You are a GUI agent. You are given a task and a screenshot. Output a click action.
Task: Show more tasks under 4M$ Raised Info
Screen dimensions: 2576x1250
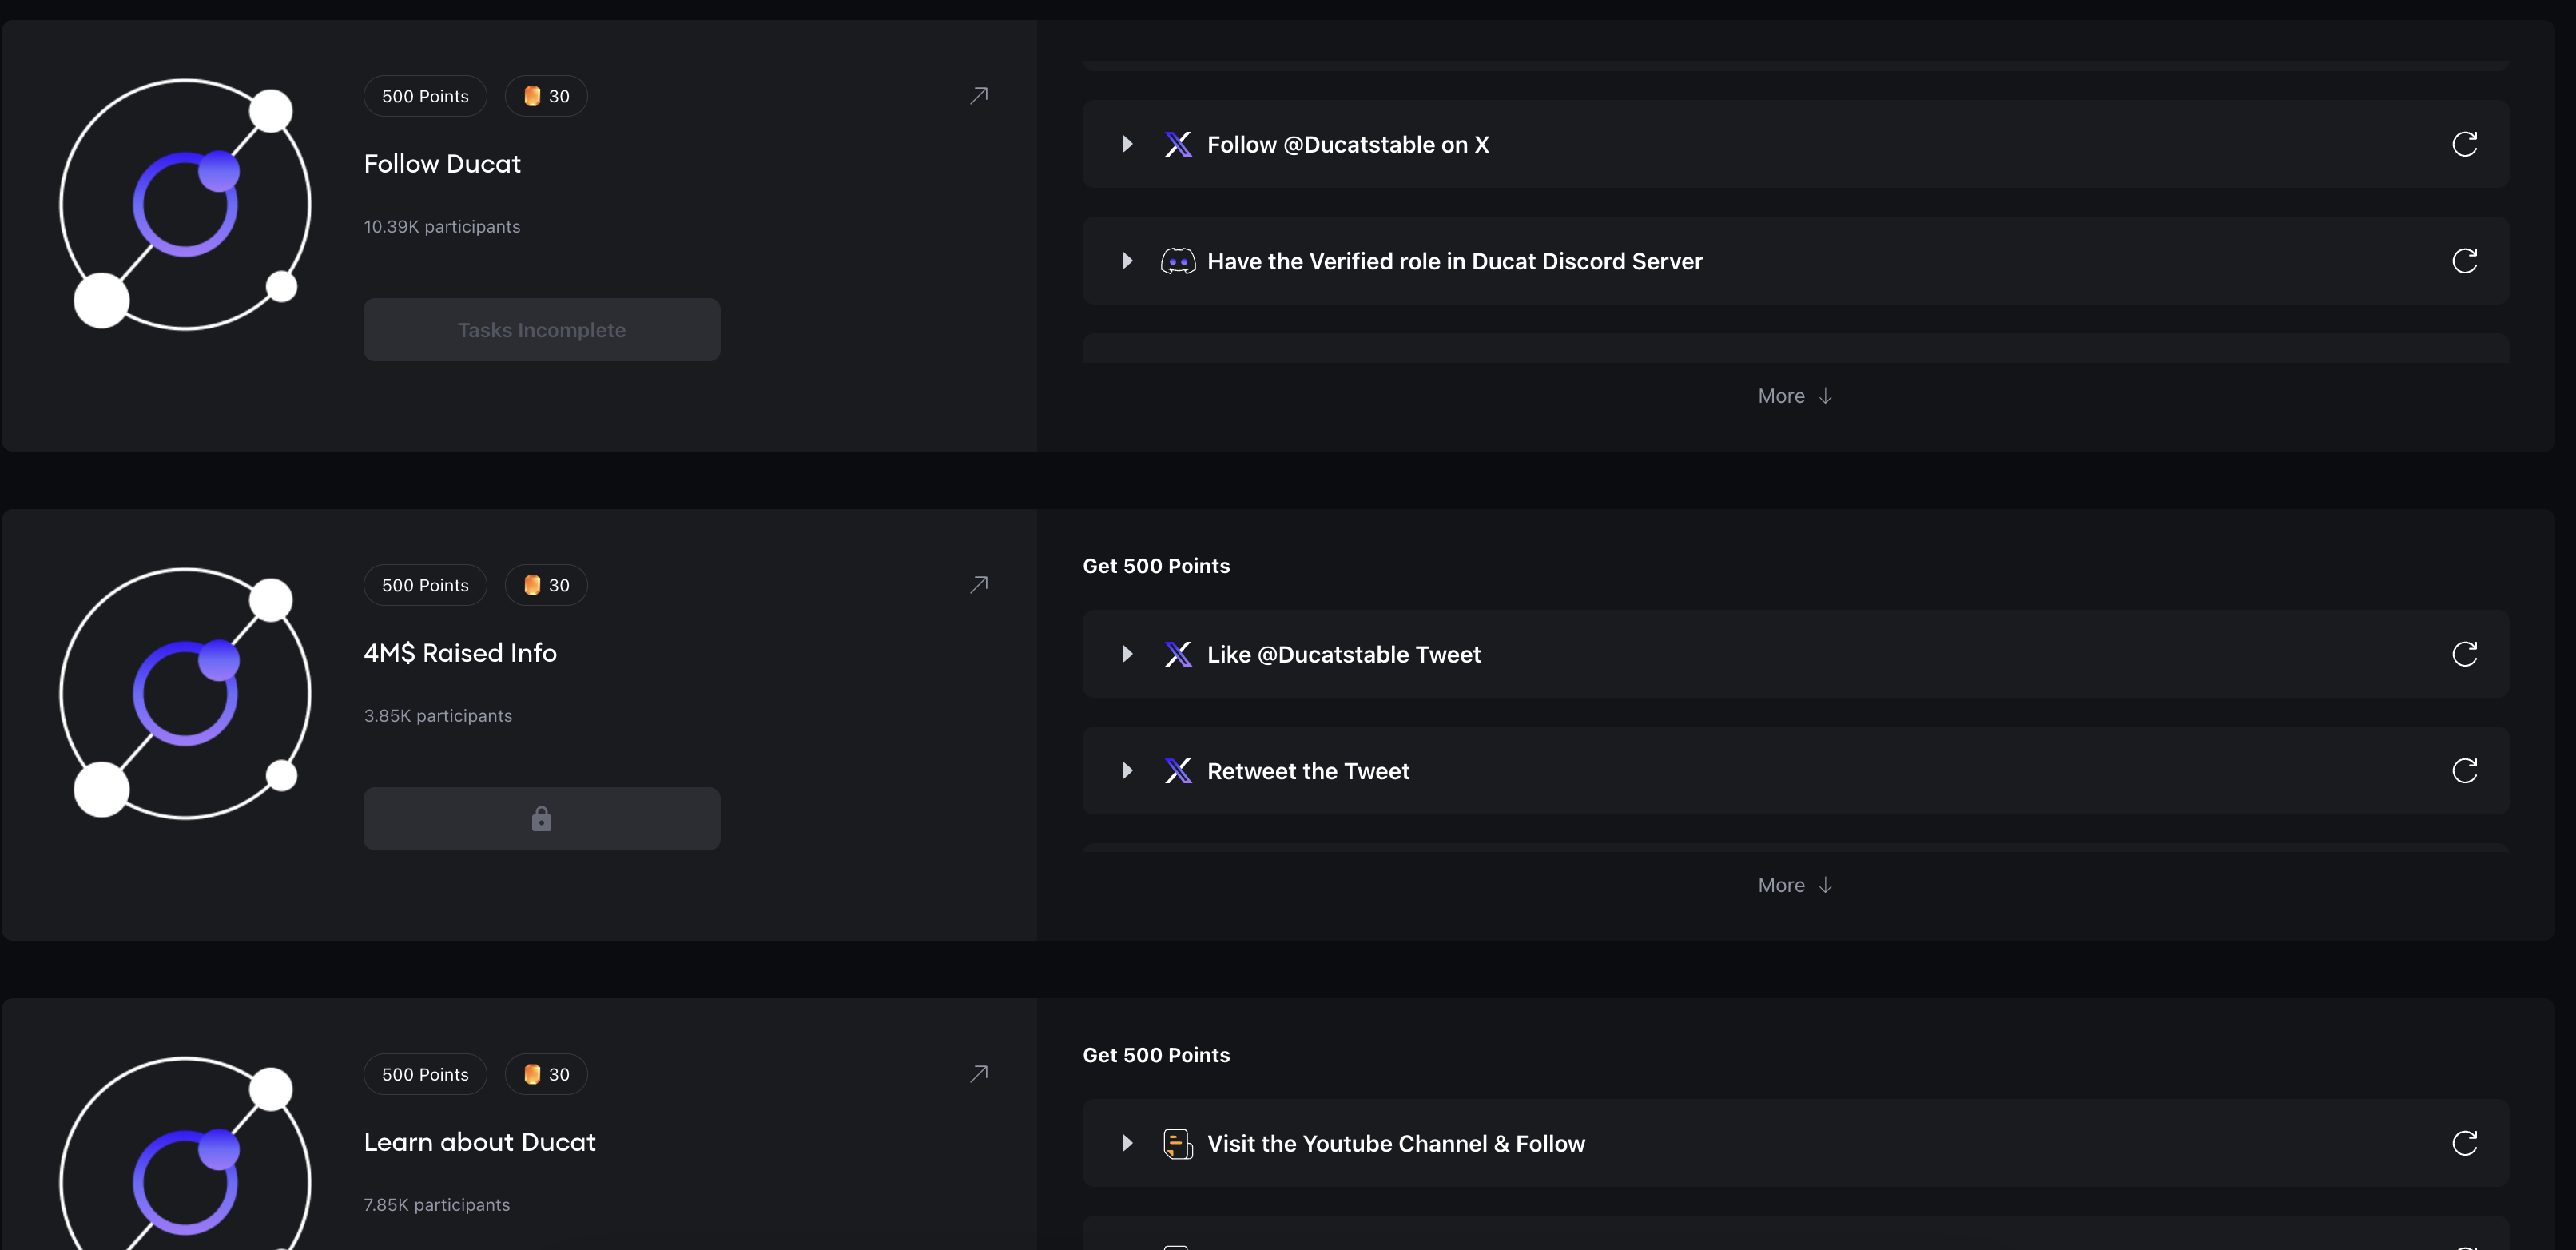[x=1795, y=885]
